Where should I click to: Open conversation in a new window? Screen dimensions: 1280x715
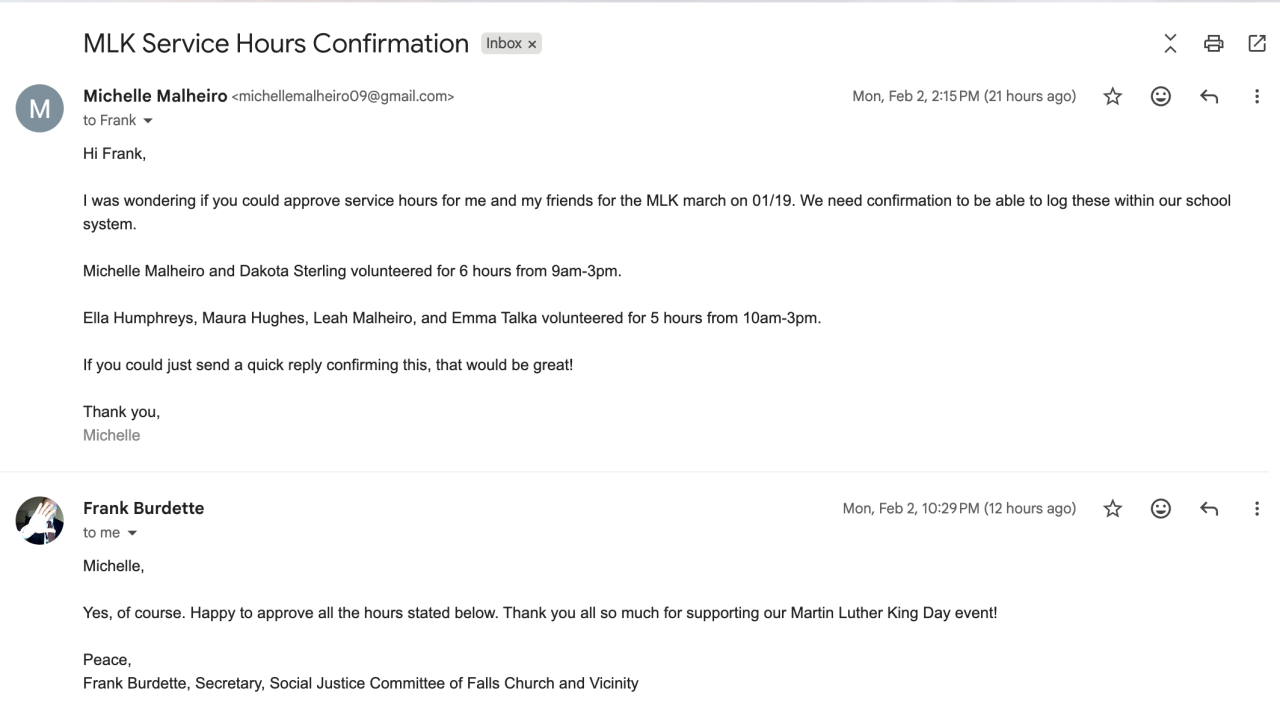(x=1257, y=43)
